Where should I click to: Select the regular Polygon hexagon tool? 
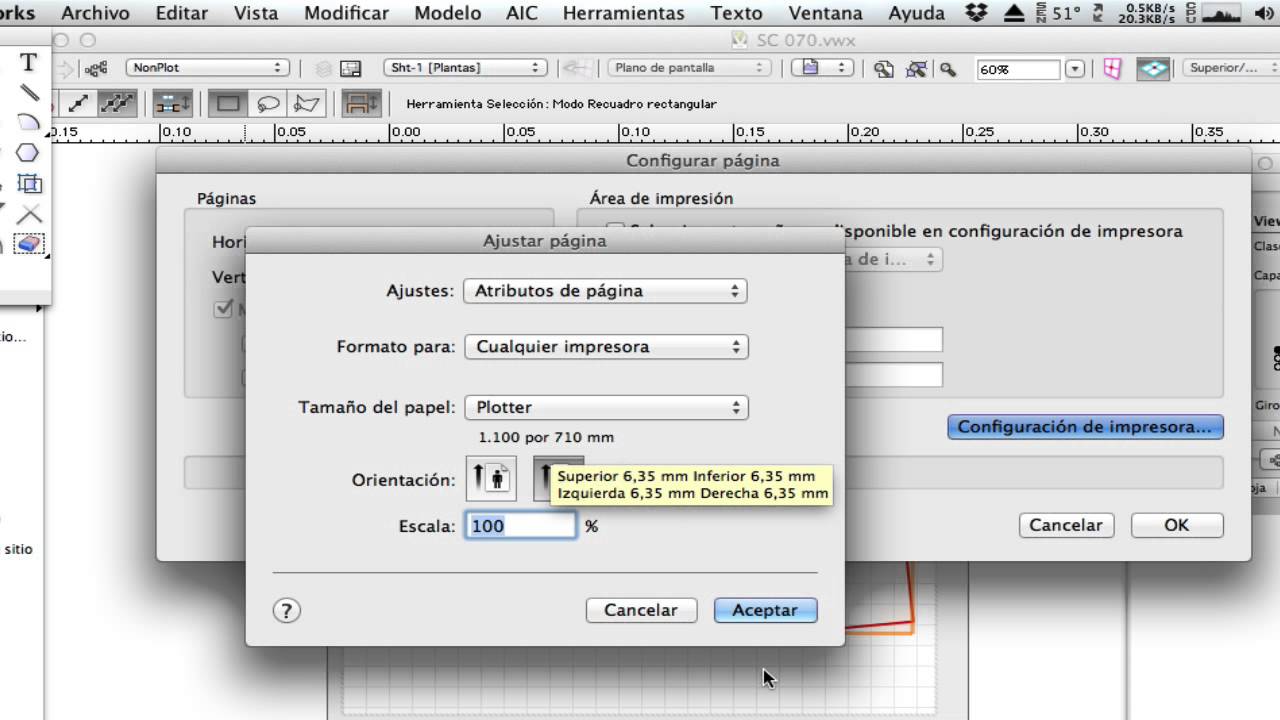click(29, 153)
